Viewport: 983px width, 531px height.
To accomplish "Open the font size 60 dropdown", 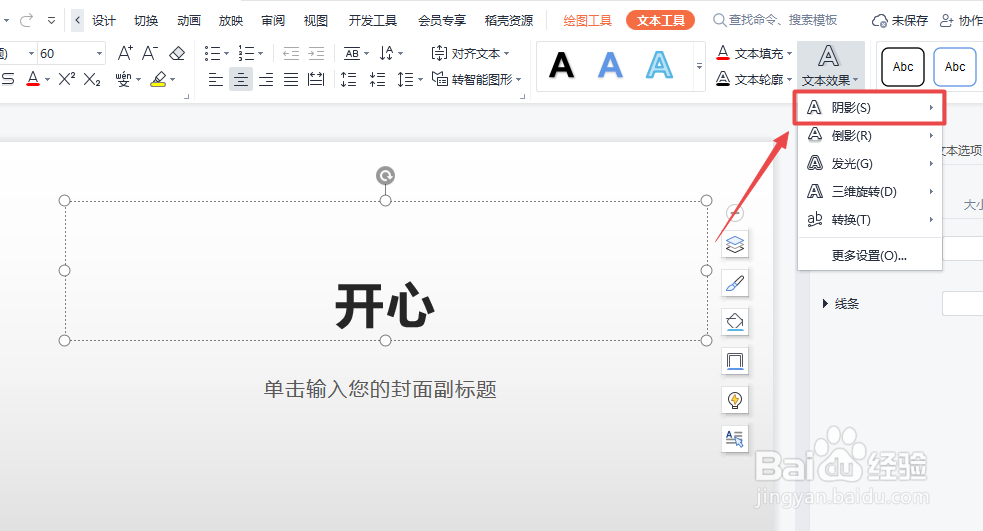I will coord(99,54).
